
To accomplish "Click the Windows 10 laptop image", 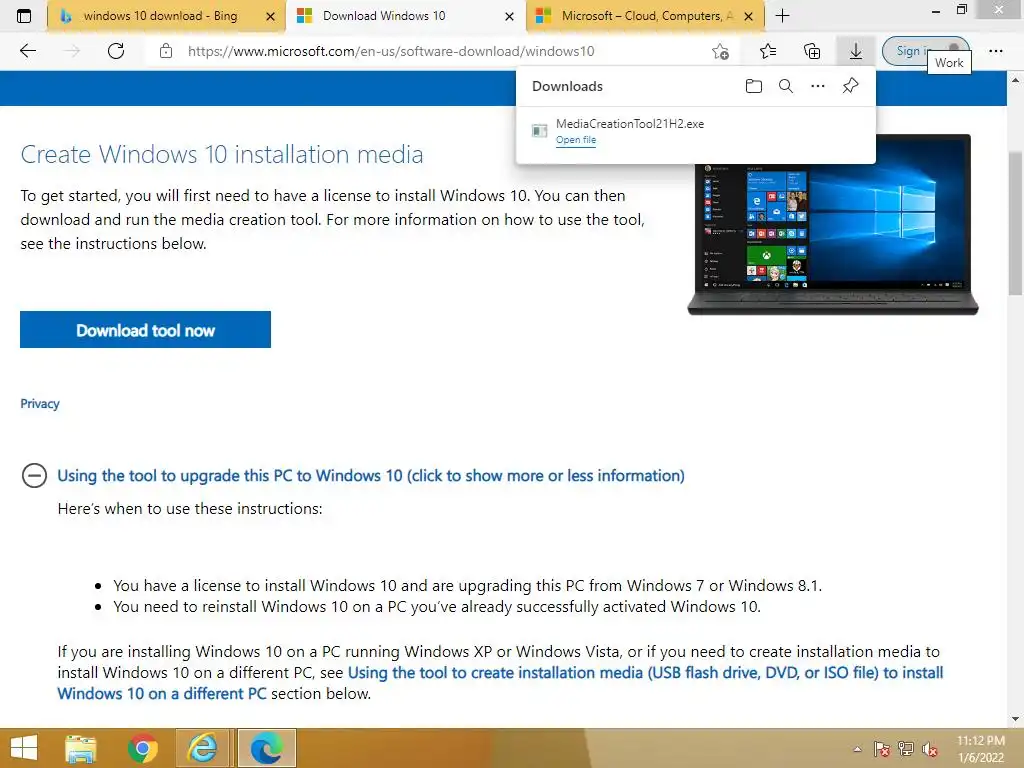I will click(x=833, y=225).
